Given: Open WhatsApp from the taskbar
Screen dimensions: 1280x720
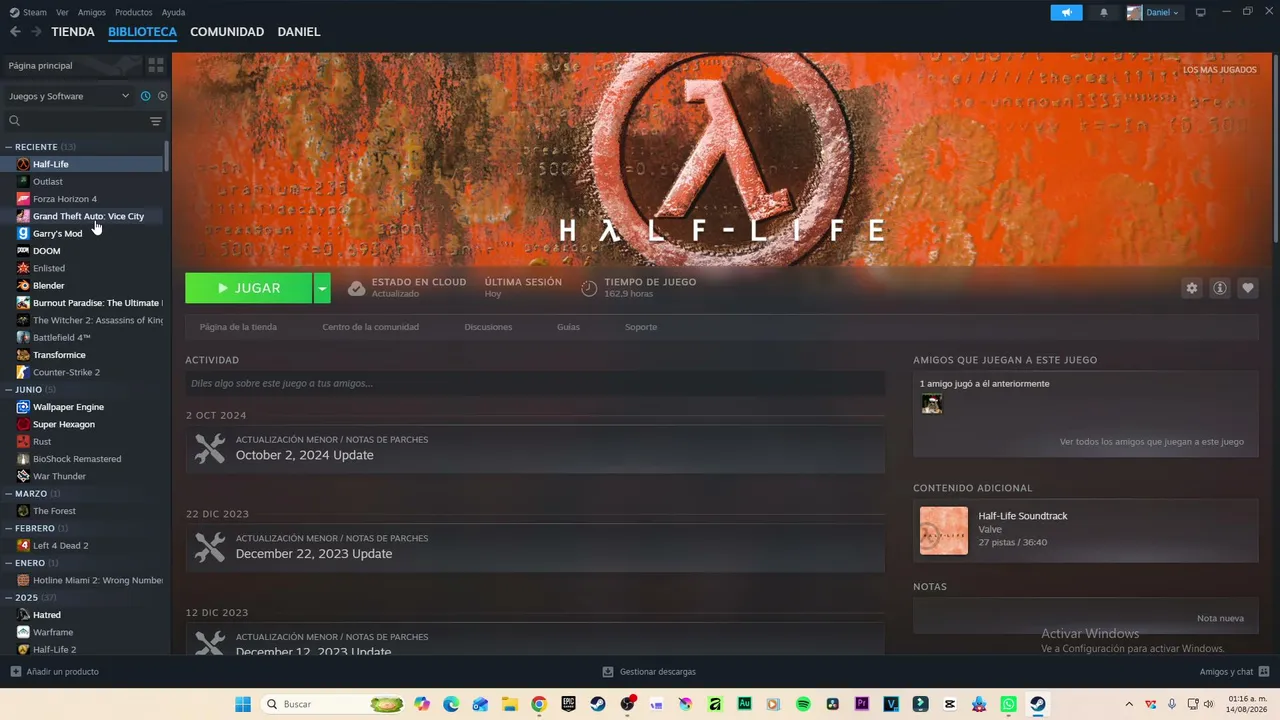Looking at the screenshot, I should point(1008,704).
